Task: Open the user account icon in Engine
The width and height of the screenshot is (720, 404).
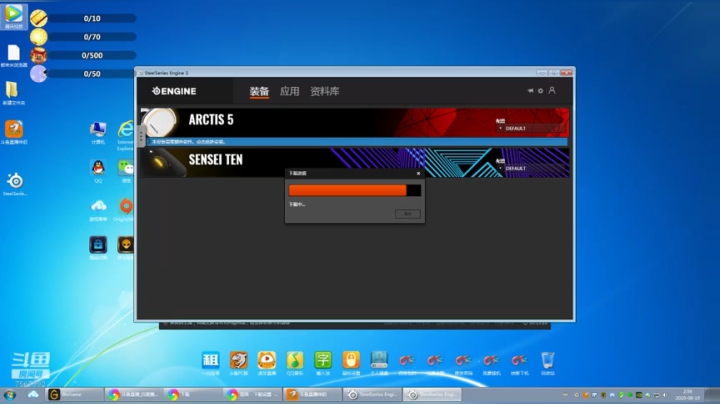Action: tap(552, 90)
